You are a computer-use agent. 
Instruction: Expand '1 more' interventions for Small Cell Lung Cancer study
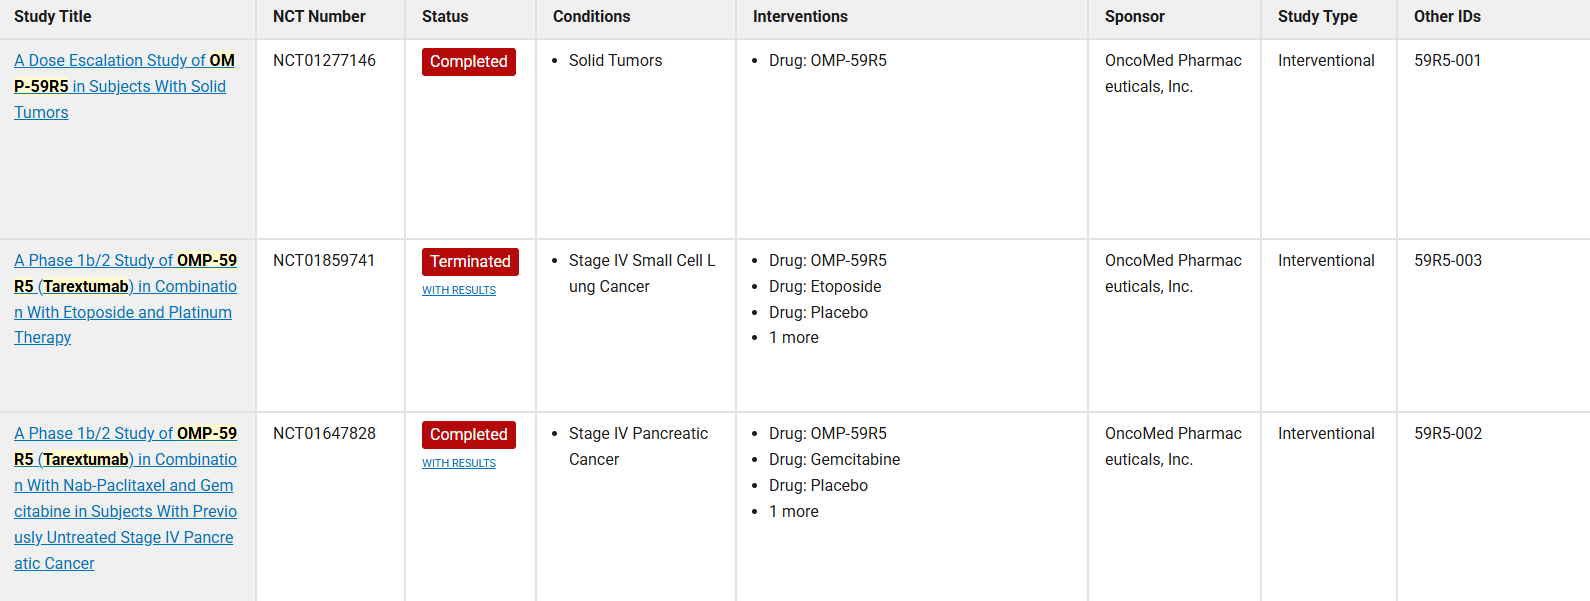(794, 338)
